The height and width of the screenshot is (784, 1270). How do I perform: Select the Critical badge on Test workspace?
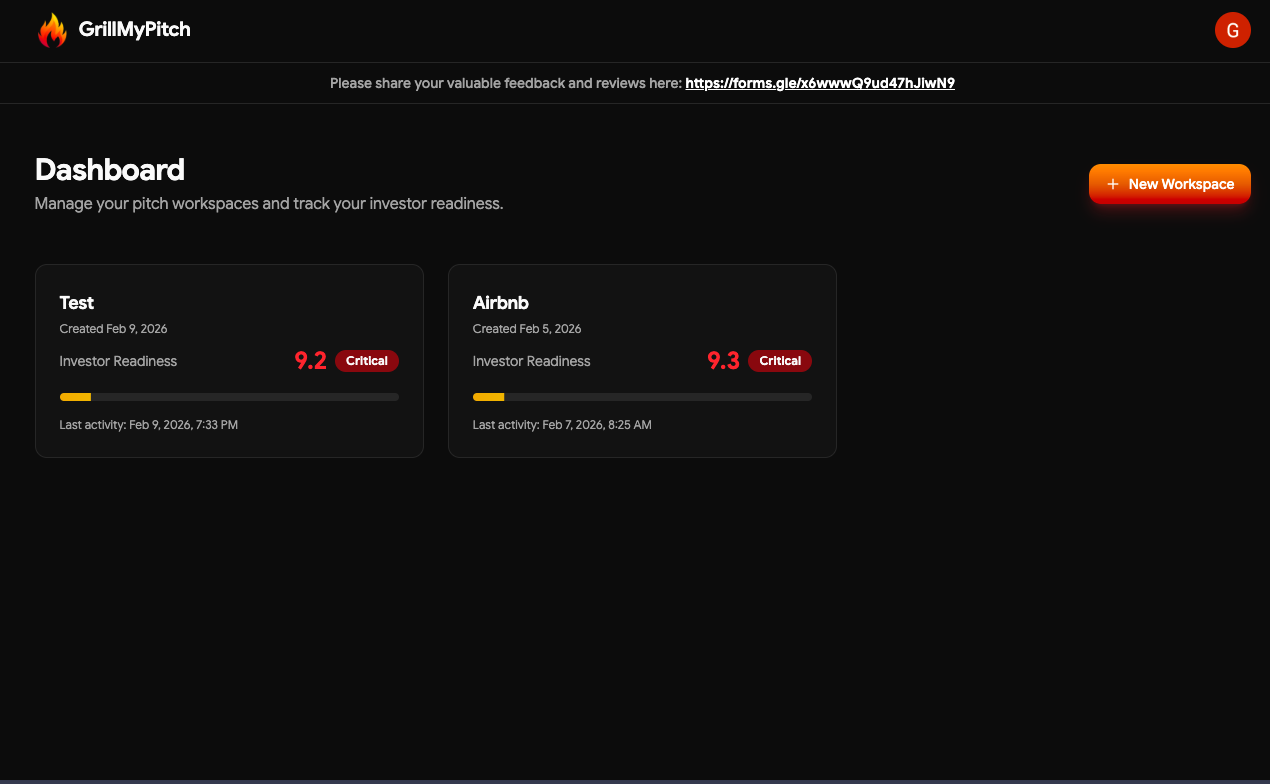pyautogui.click(x=367, y=361)
